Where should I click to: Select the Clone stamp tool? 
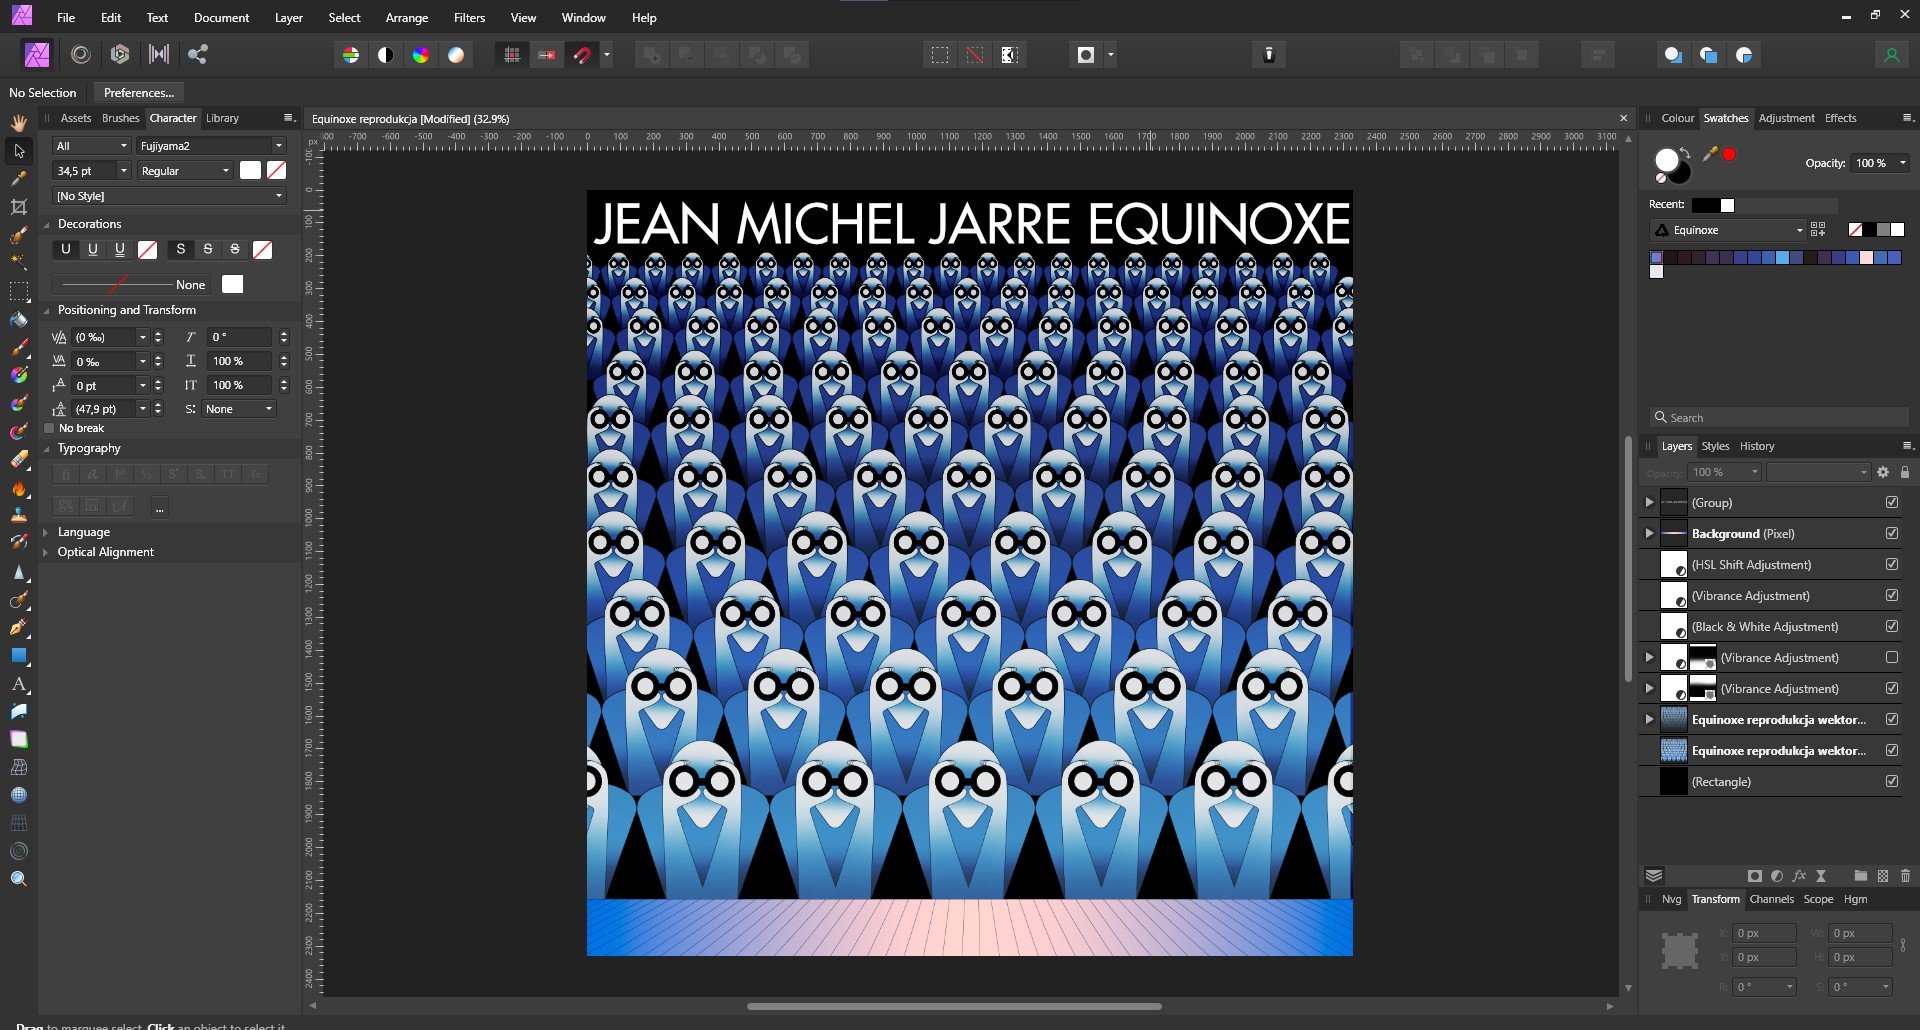tap(18, 515)
